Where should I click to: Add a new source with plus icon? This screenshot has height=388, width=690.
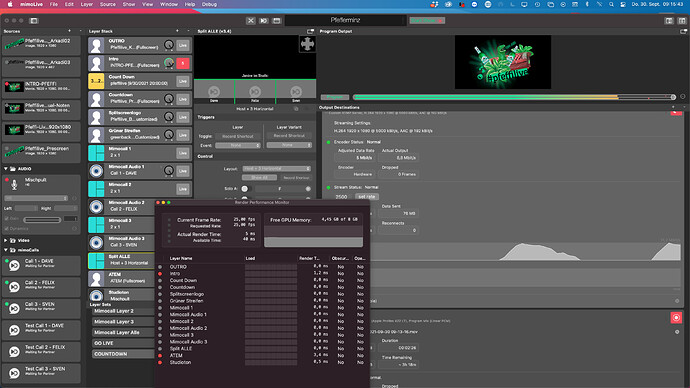point(70,31)
